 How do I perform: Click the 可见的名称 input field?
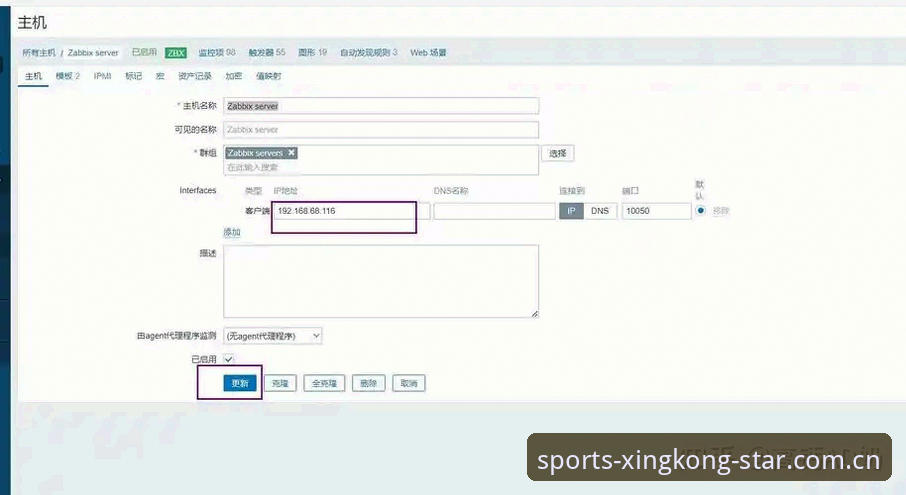(x=381, y=130)
